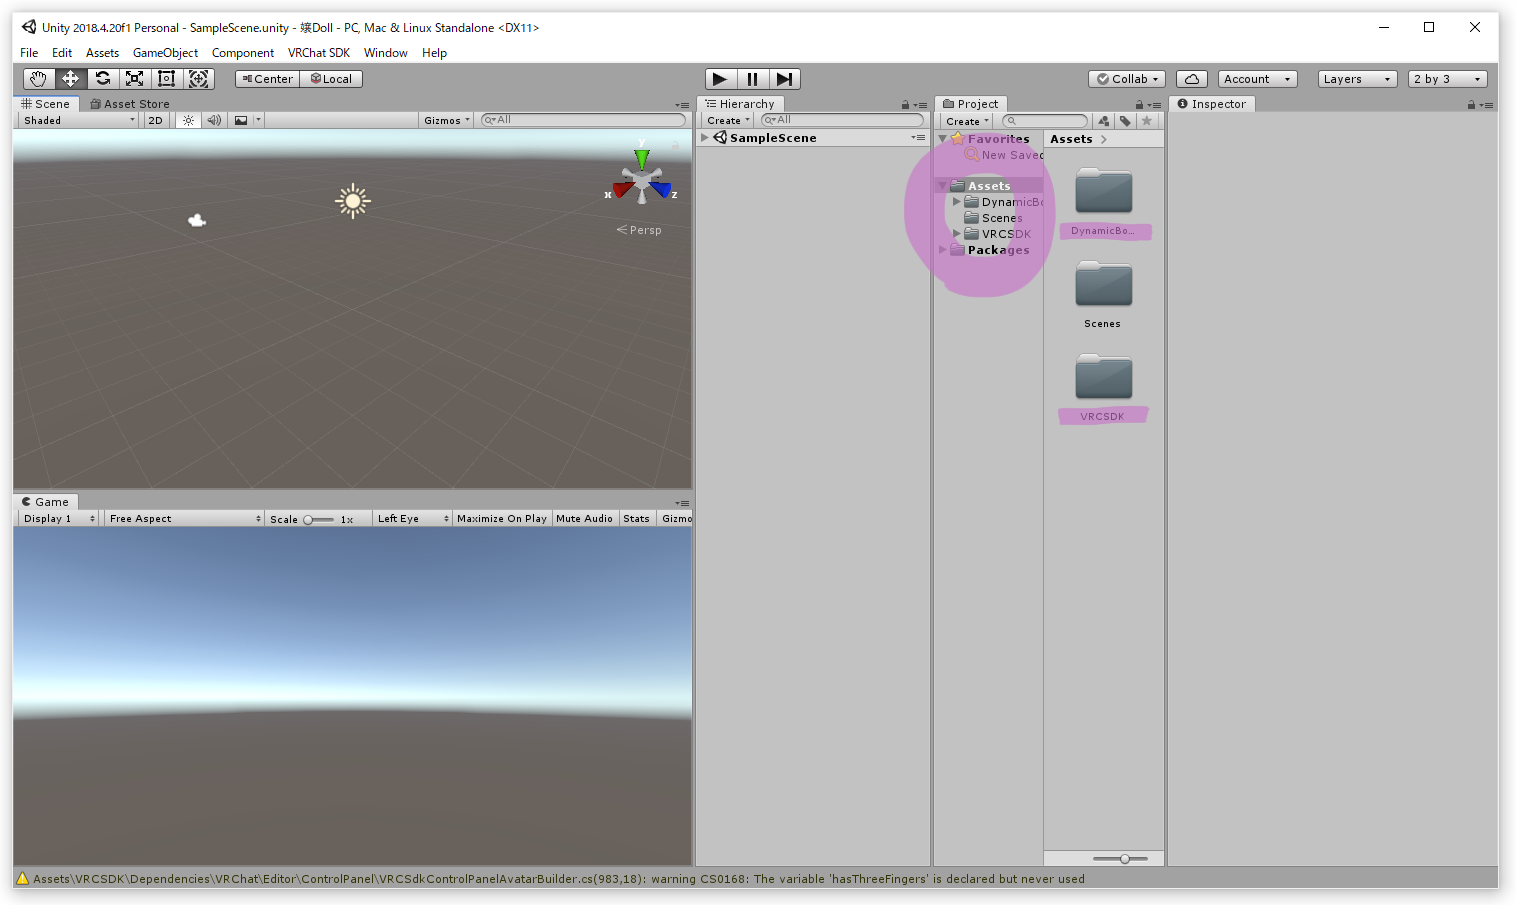This screenshot has height=905, width=1516.
Task: Open the Window menu
Action: click(385, 53)
